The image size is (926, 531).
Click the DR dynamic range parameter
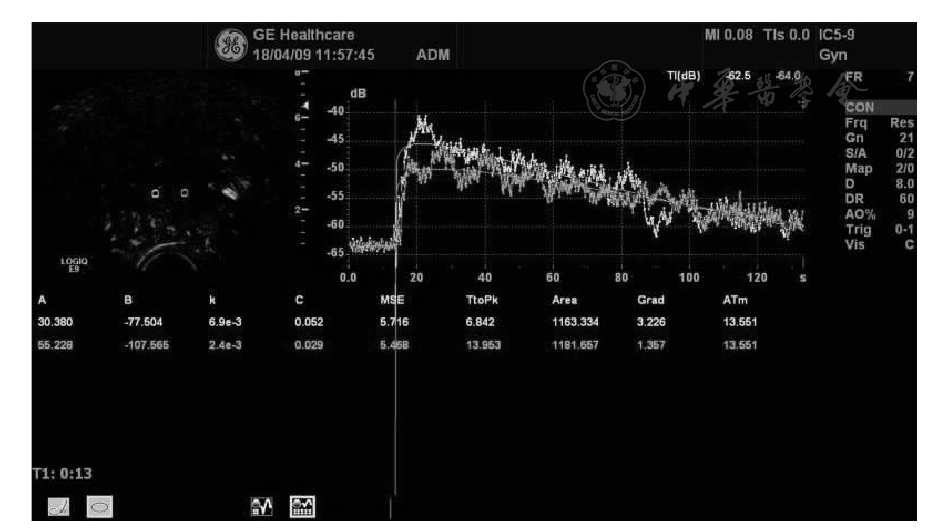[x=853, y=199]
